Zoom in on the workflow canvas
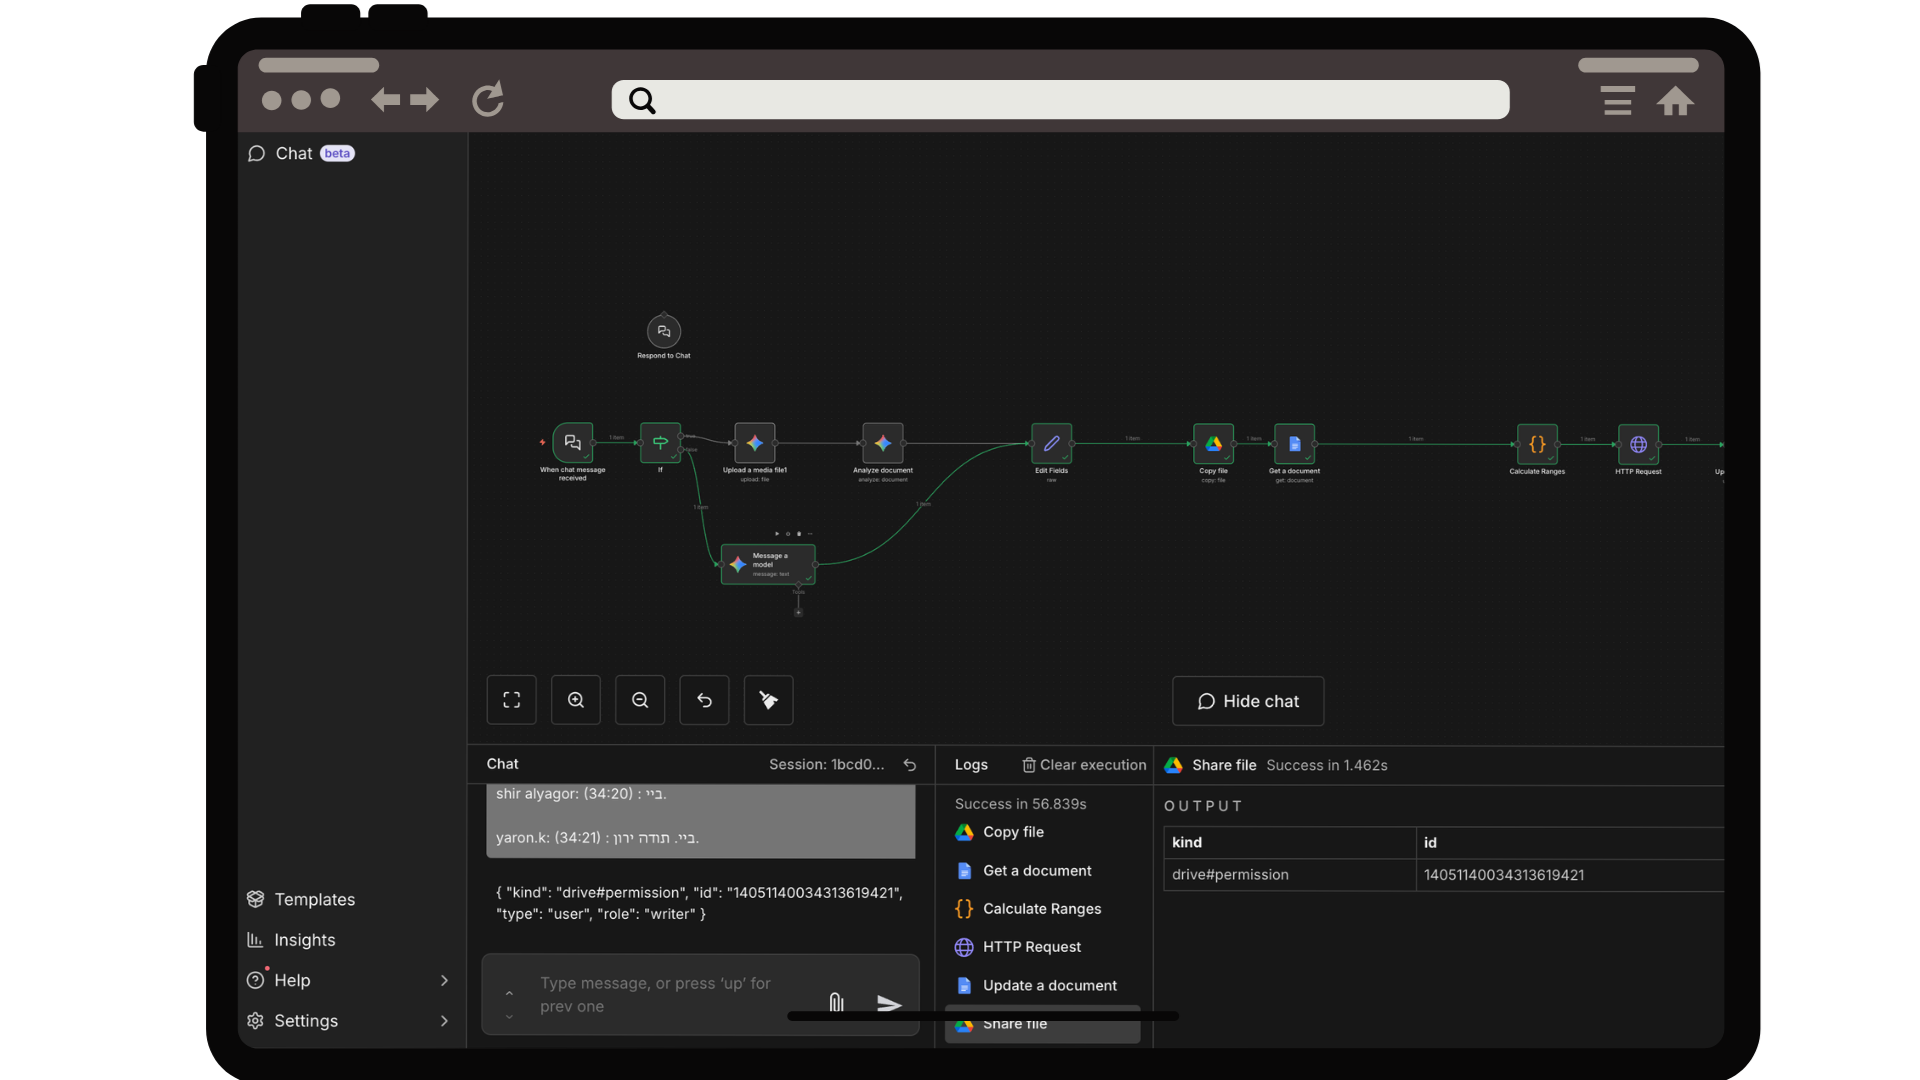Image resolution: width=1920 pixels, height=1080 pixels. (576, 700)
